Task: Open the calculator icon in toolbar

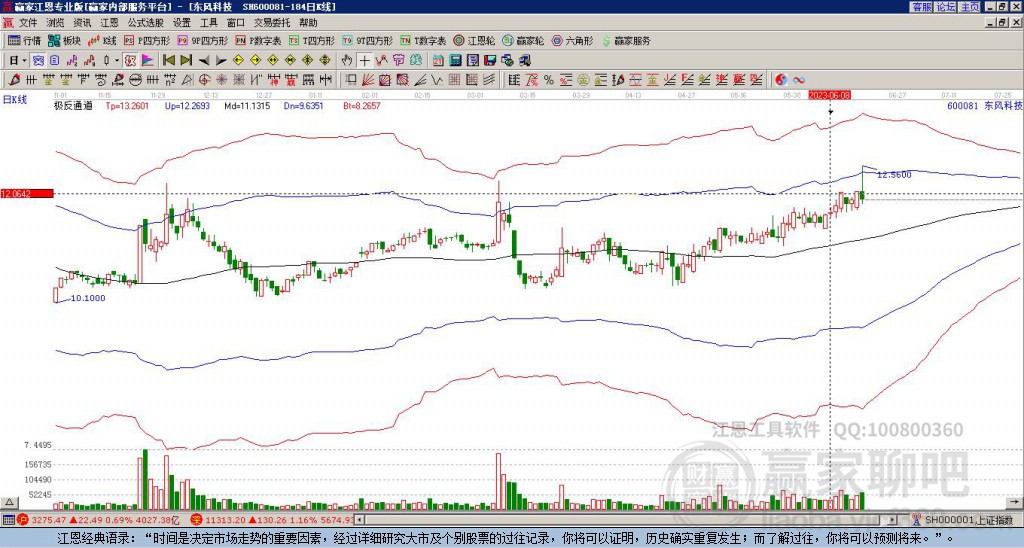Action: click(455, 61)
